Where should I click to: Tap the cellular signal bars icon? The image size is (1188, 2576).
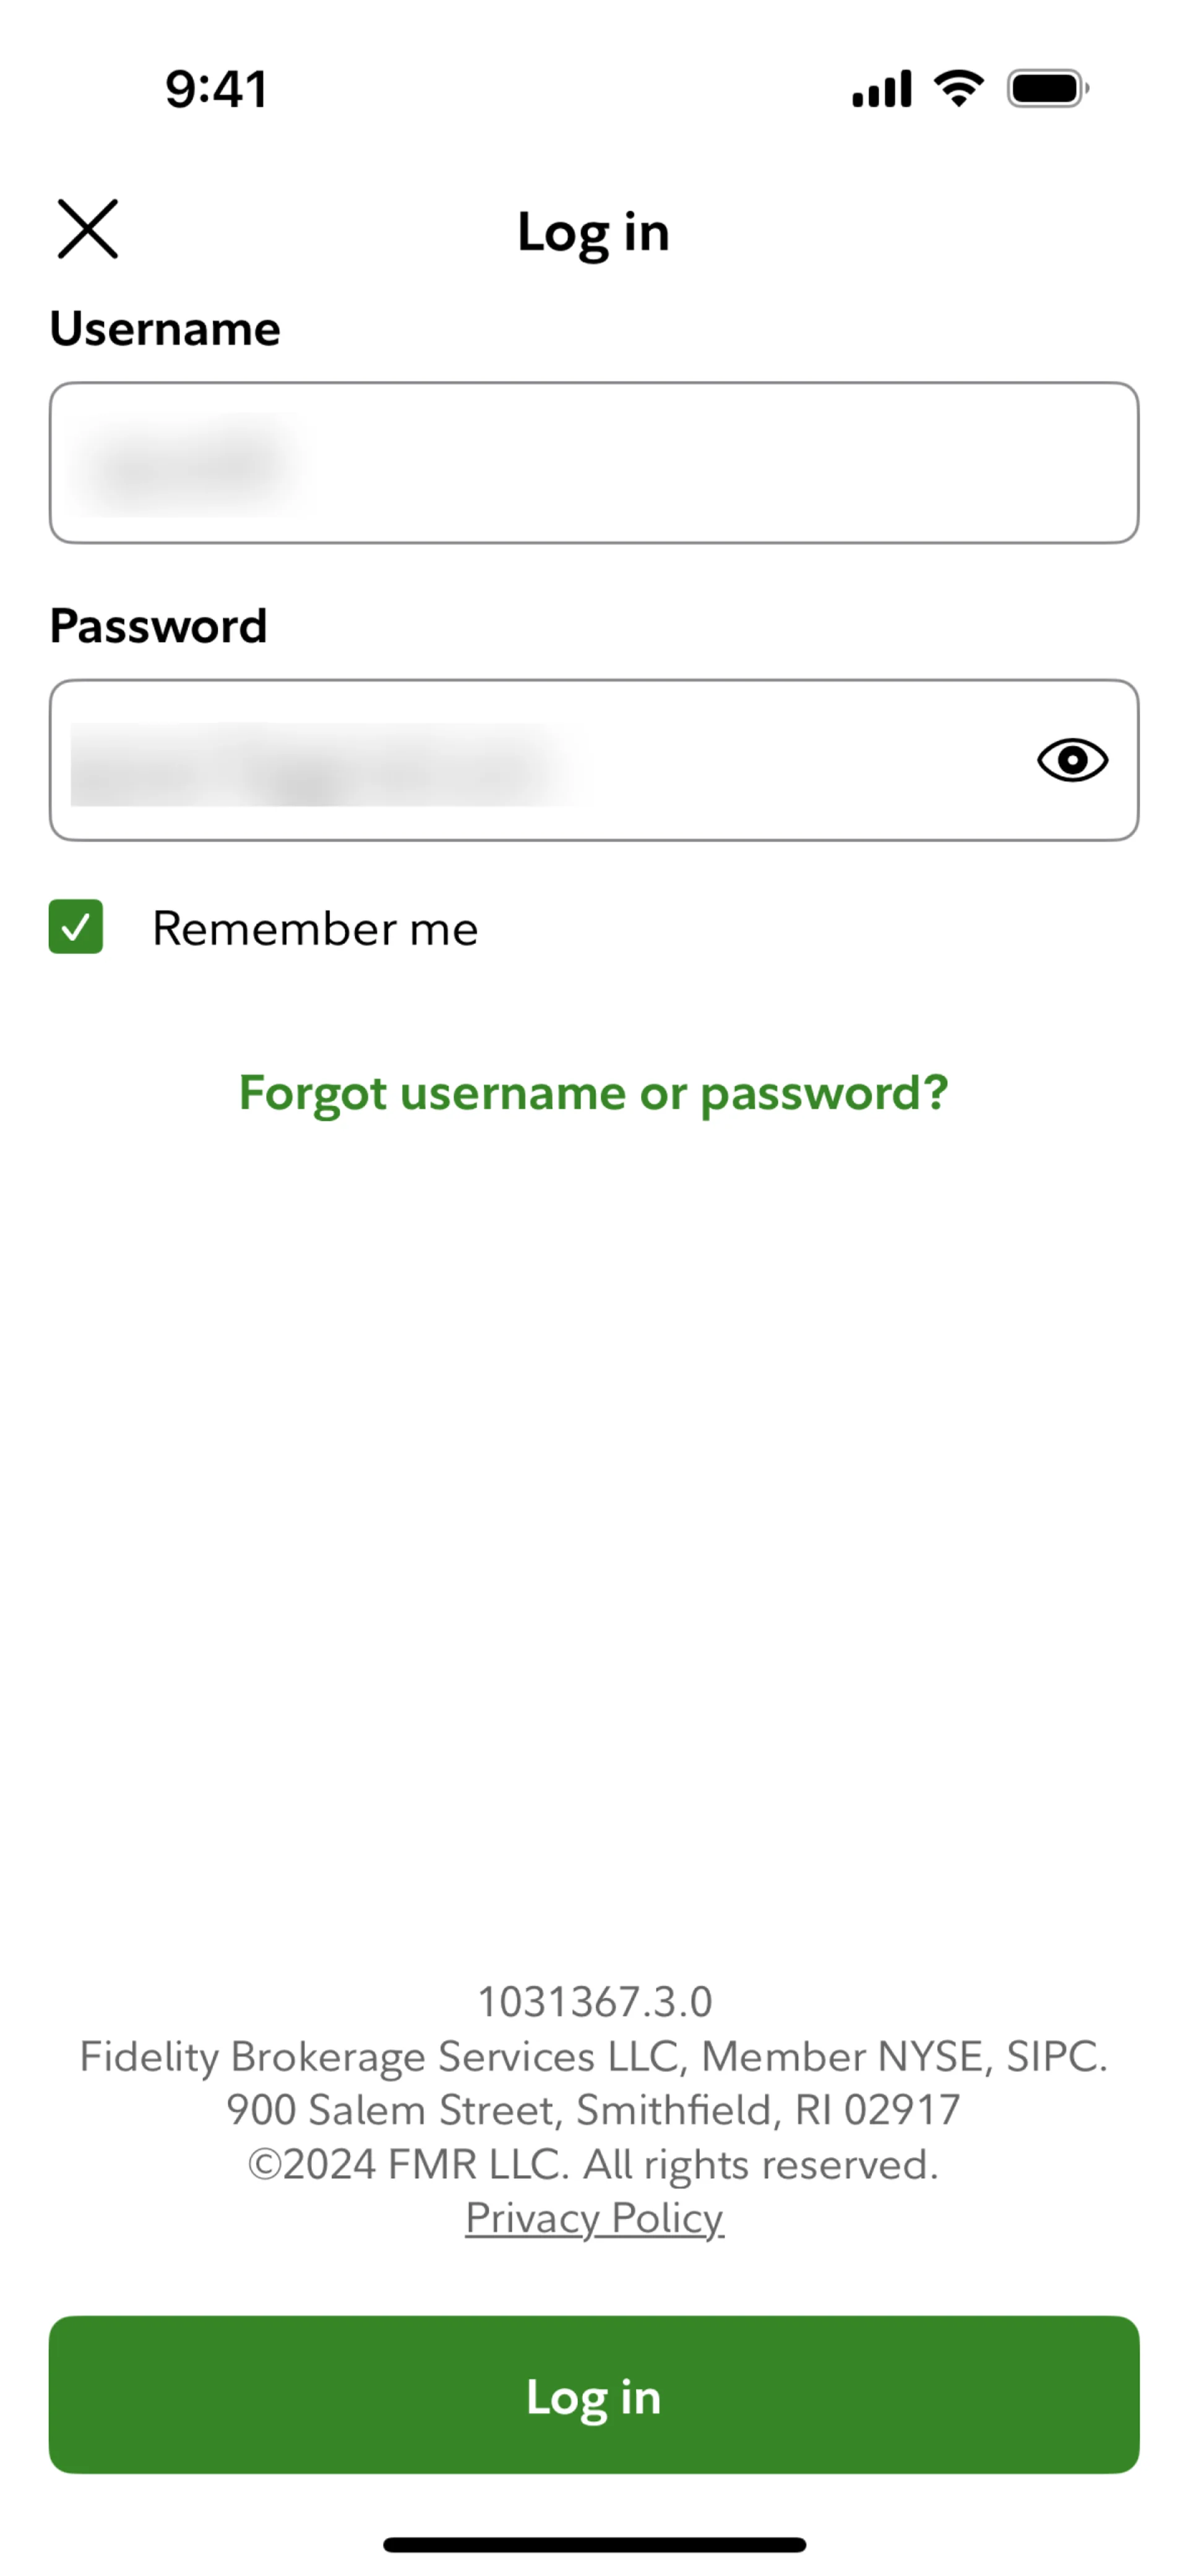click(x=880, y=88)
